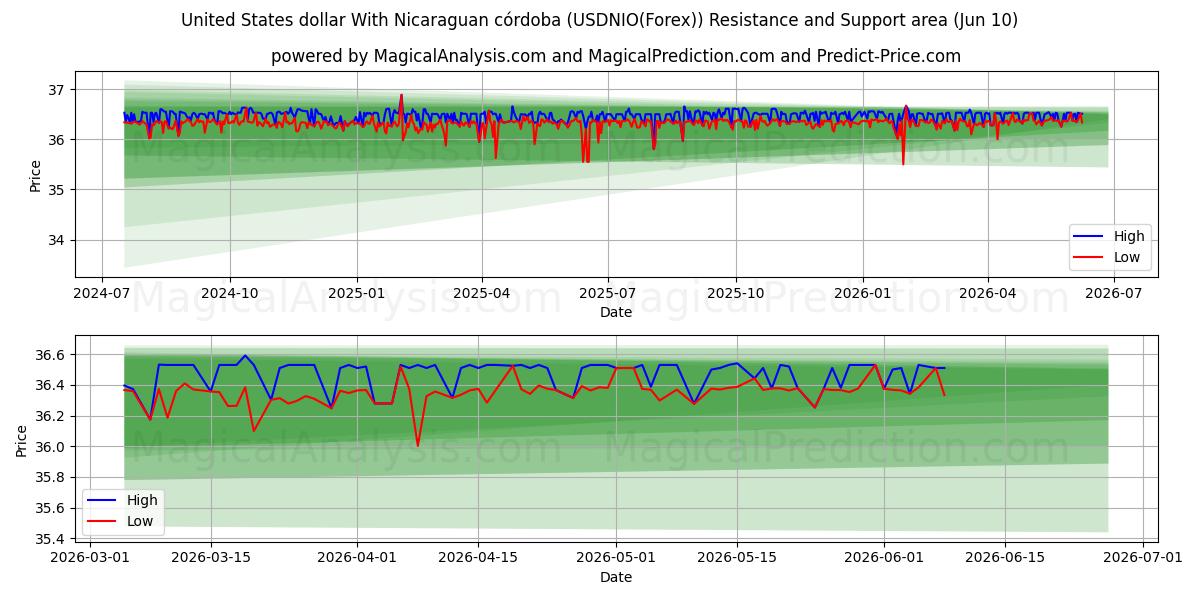Viewport: 1200px width, 600px height.
Task: Click the 2024-10 tick label
Action: (230, 293)
